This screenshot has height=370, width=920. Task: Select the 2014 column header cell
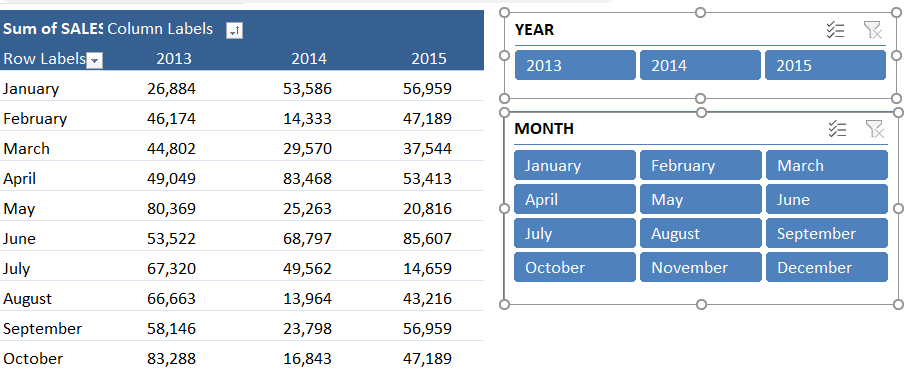click(x=309, y=59)
